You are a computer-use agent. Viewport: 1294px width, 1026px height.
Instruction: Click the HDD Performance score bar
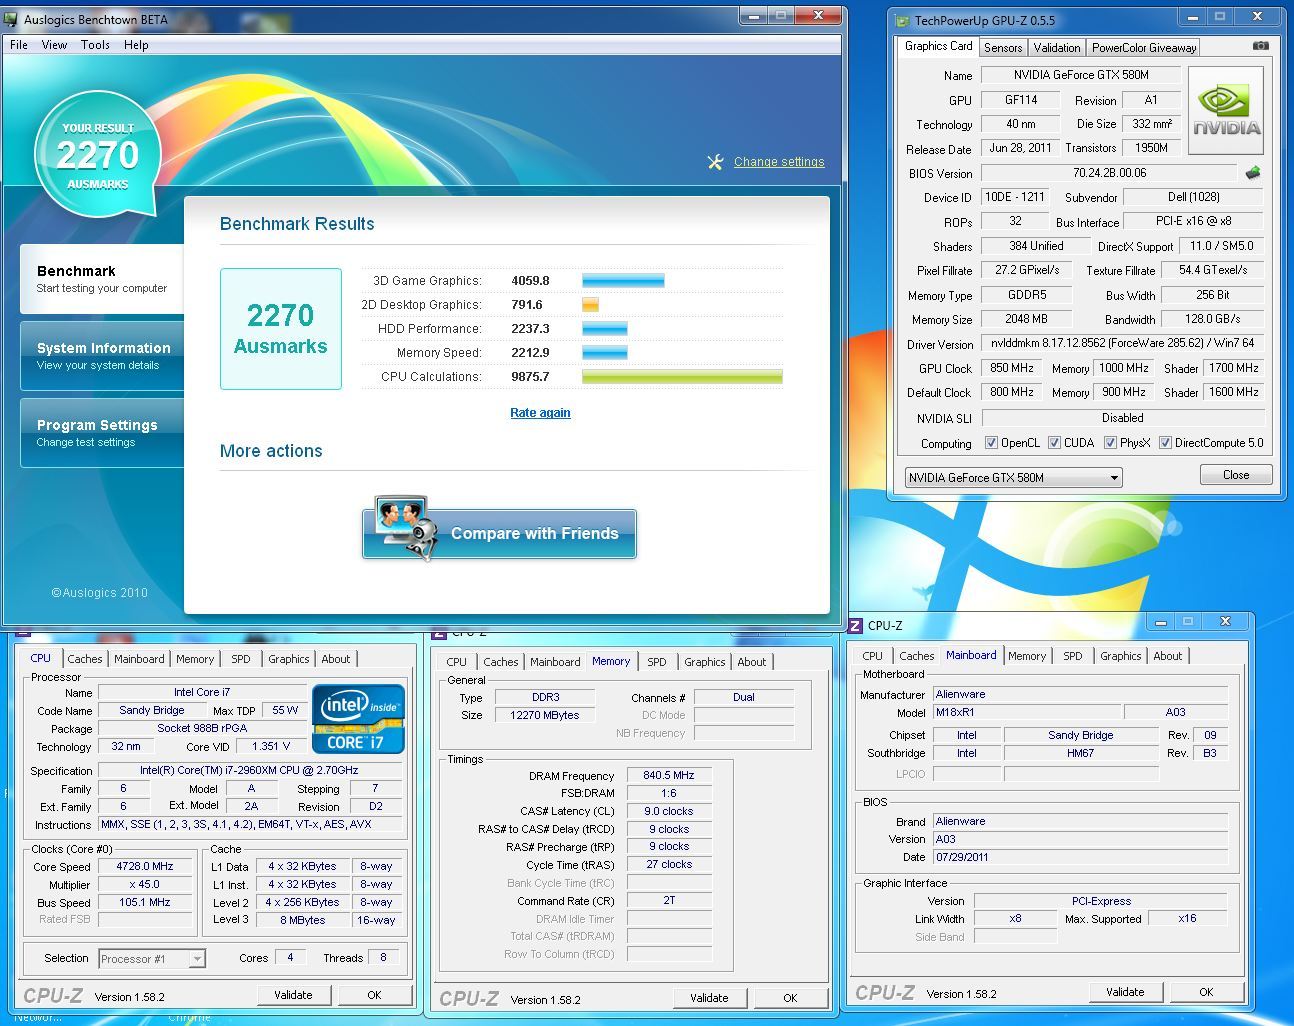pyautogui.click(x=605, y=329)
